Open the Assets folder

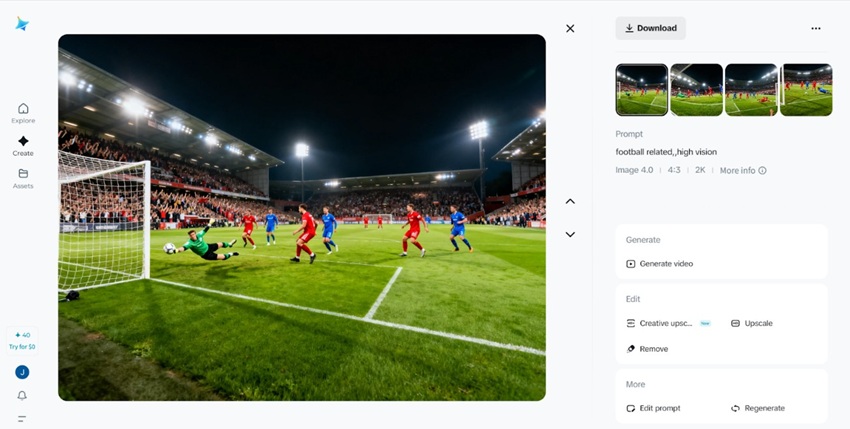coord(23,178)
